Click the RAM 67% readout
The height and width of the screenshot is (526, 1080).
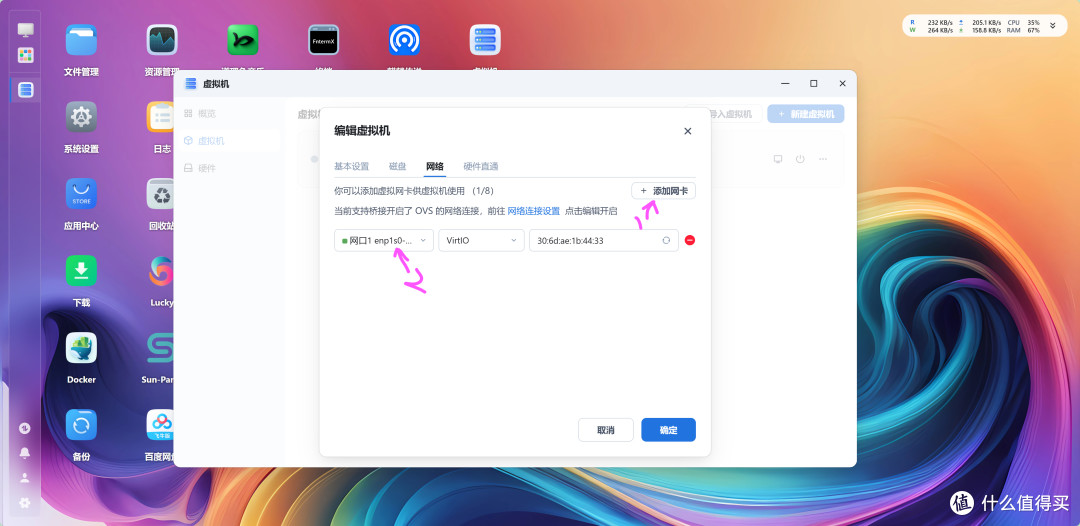click(1023, 30)
